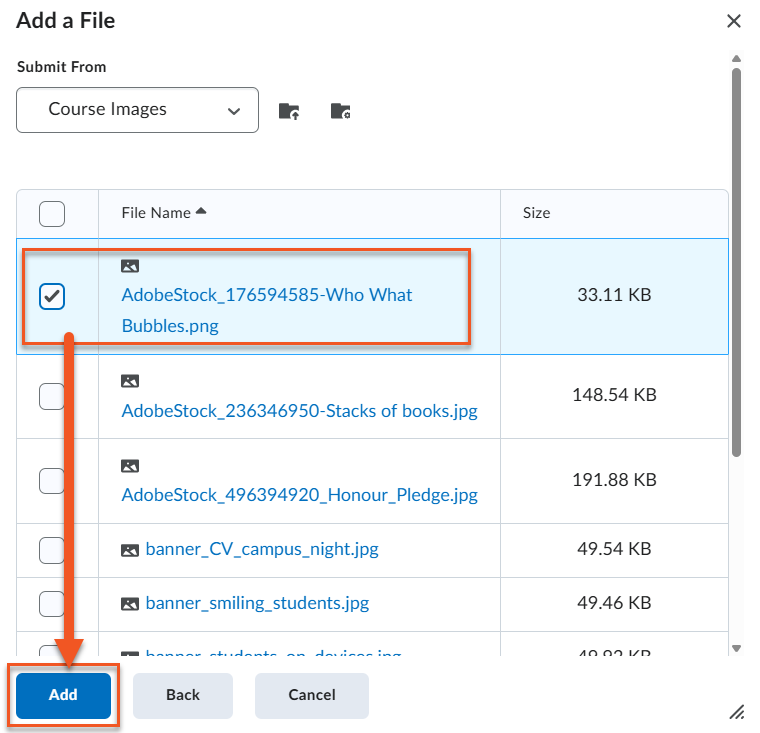The image size is (760, 733).
Task: Click the upload file folder icon
Action: 289,111
